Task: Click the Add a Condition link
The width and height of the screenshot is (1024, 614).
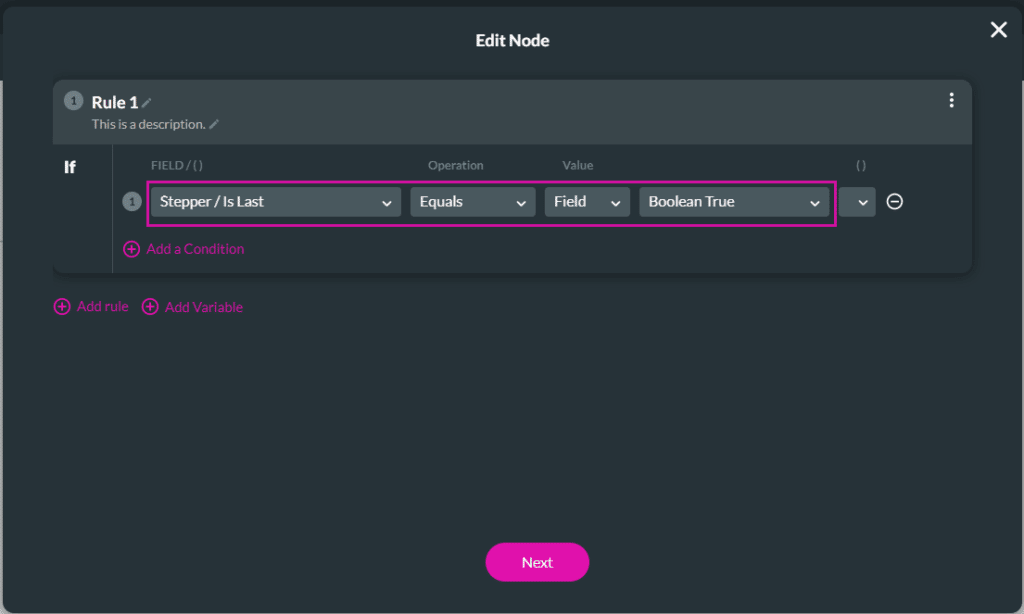Action: click(195, 249)
